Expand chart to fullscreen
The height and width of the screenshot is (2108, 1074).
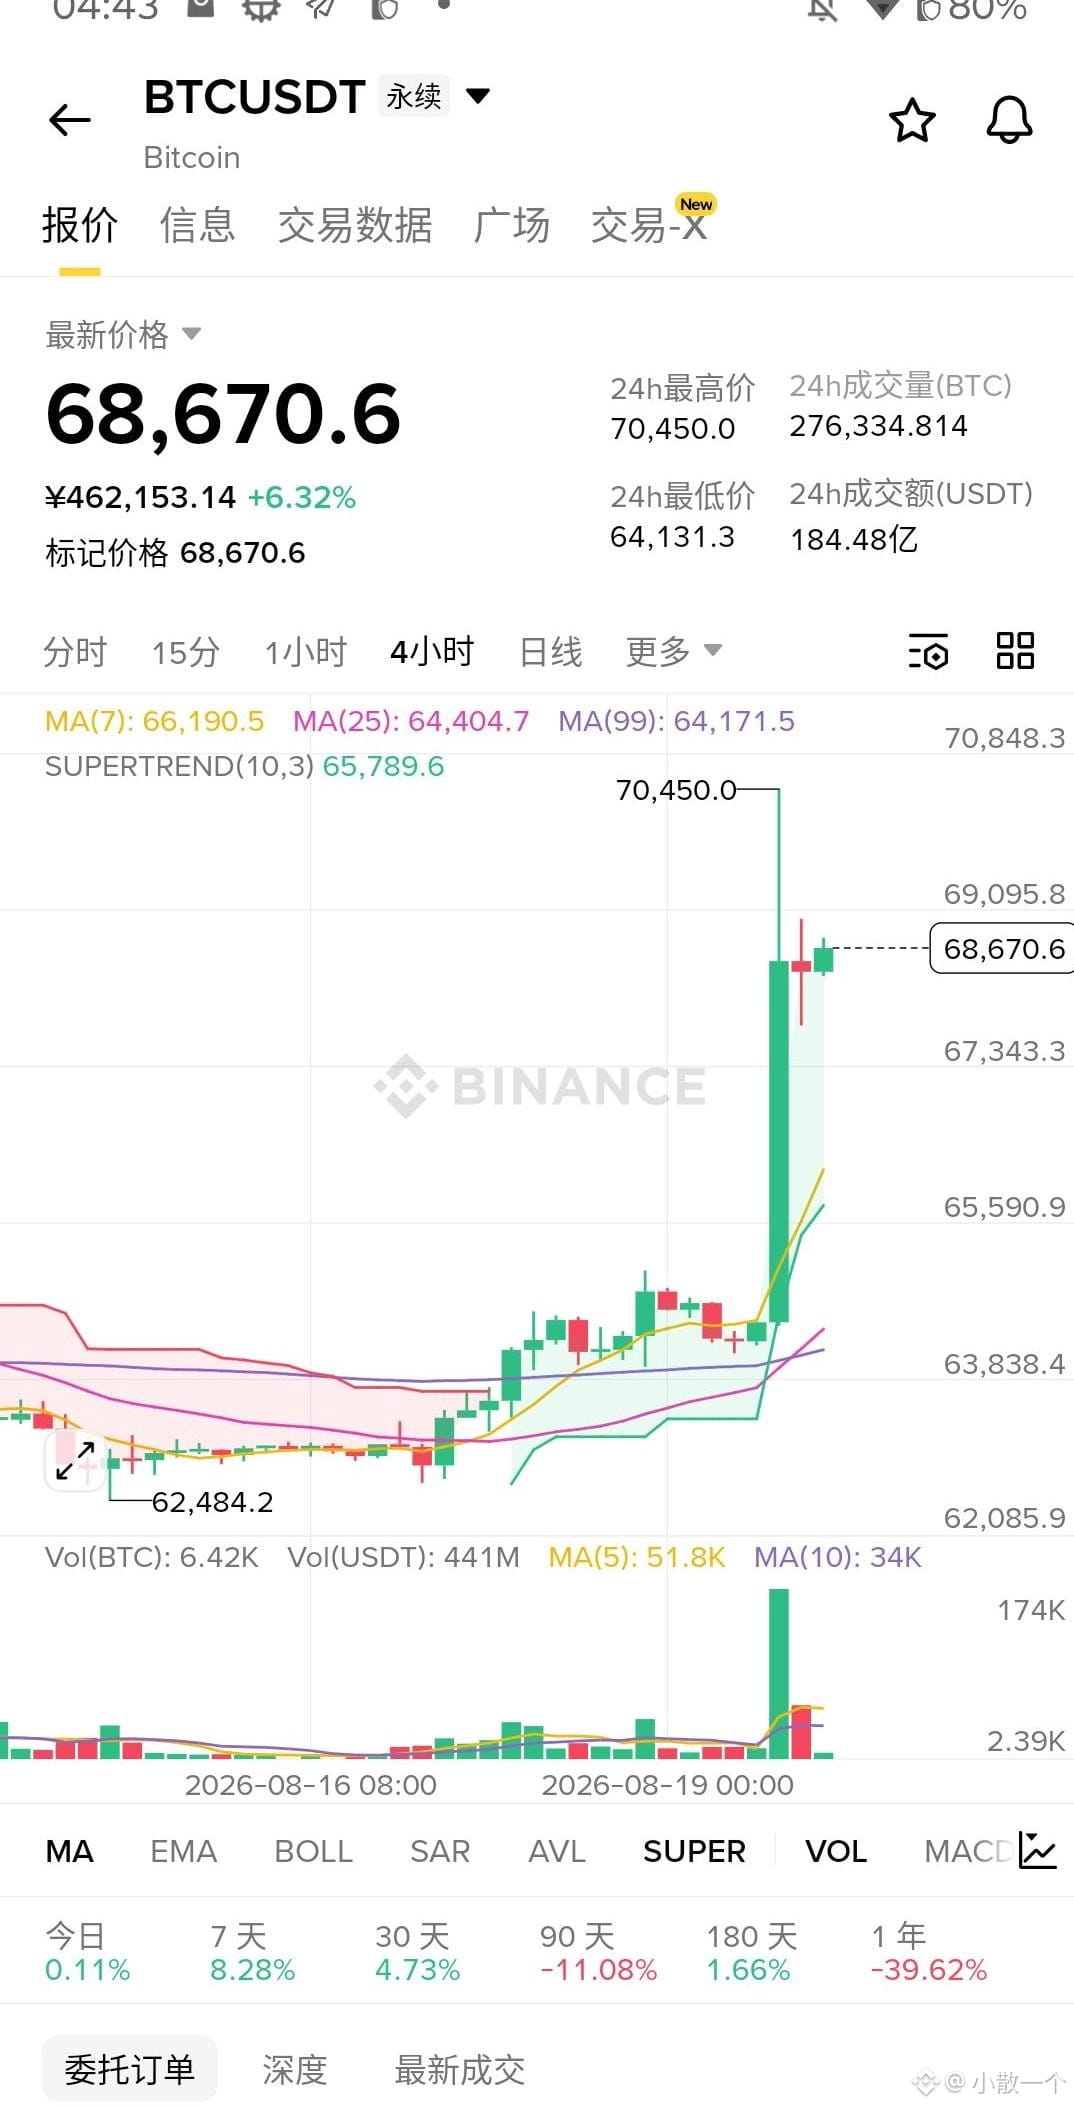tap(75, 1461)
